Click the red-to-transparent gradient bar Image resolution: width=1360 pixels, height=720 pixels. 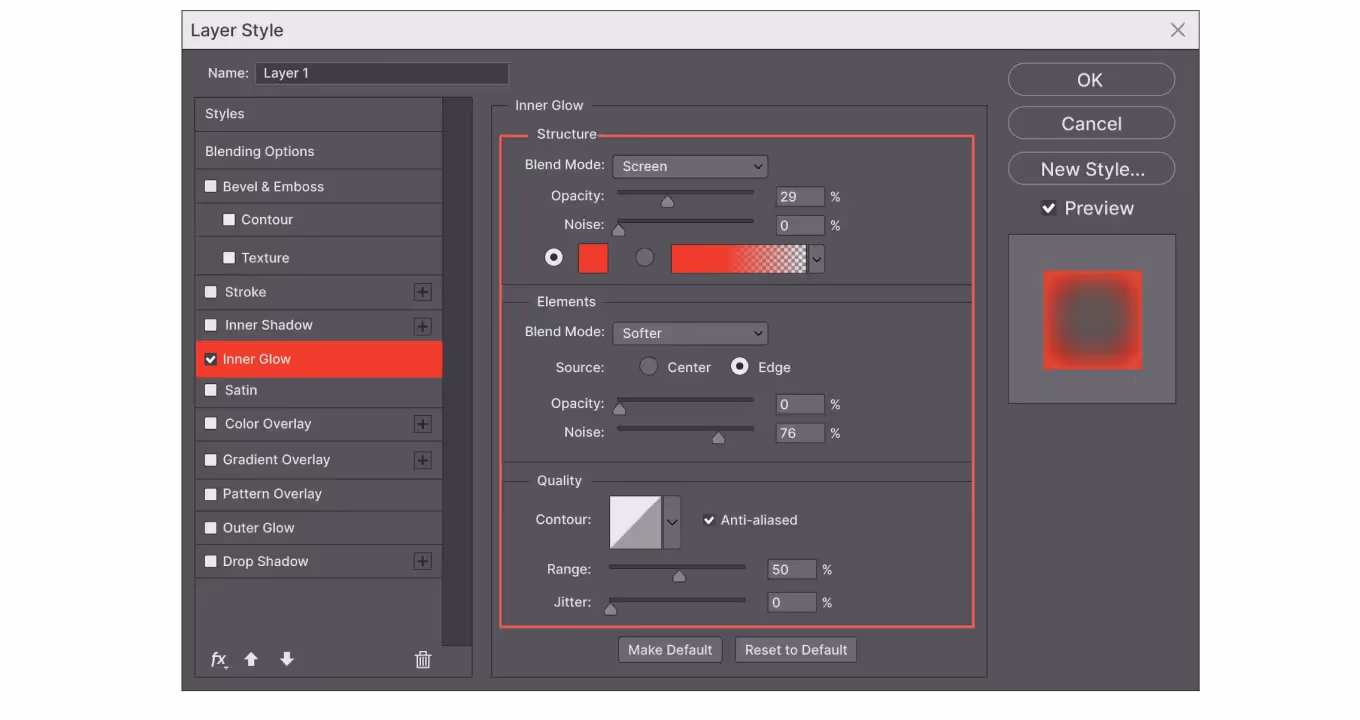click(x=739, y=259)
